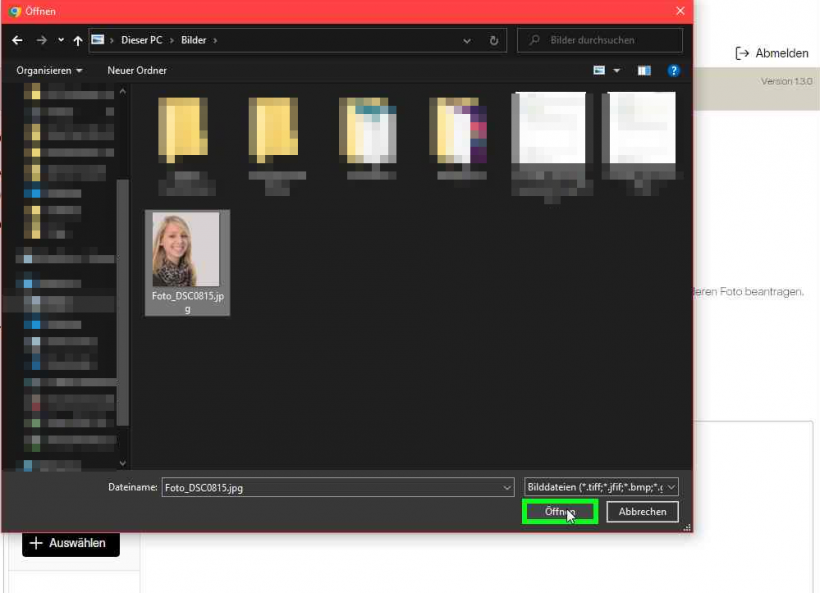The width and height of the screenshot is (820, 593).
Task: Click Bilder in the breadcrumb path
Action: [x=192, y=41]
